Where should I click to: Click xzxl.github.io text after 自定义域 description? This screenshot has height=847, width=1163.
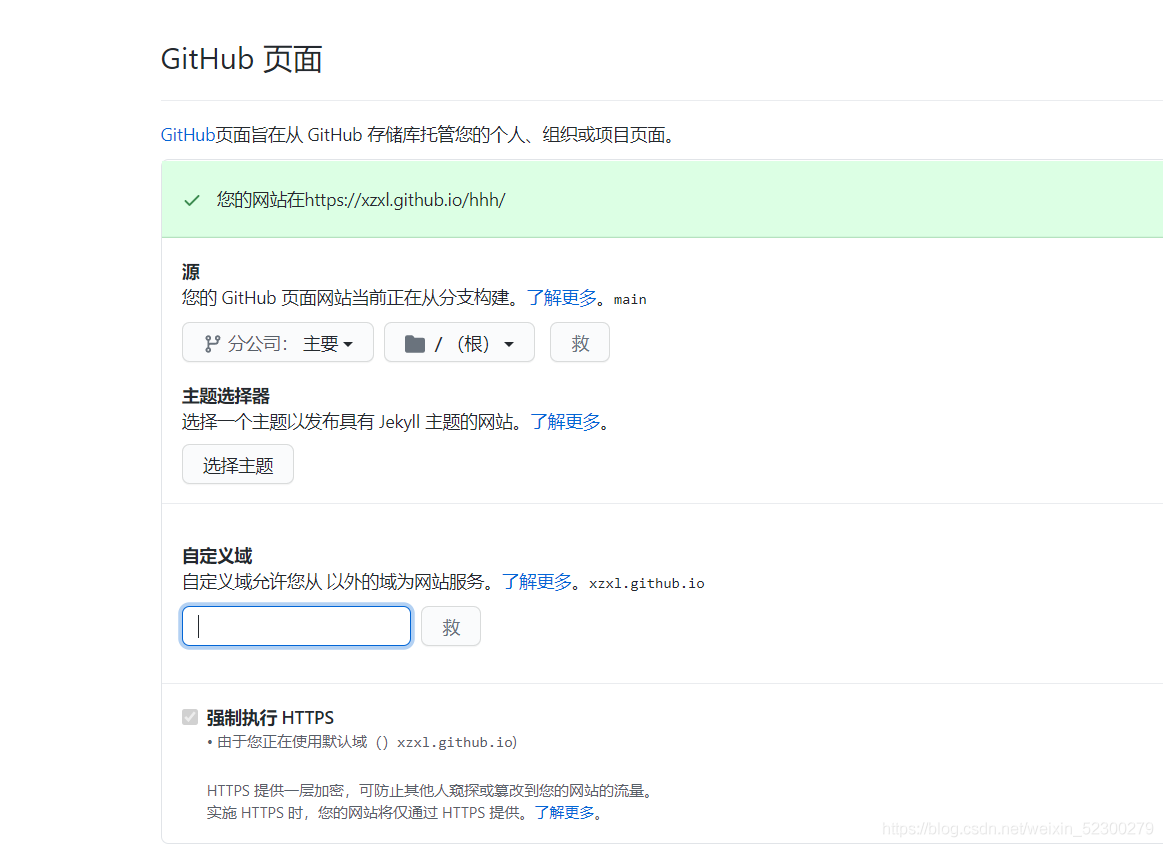coord(647,584)
